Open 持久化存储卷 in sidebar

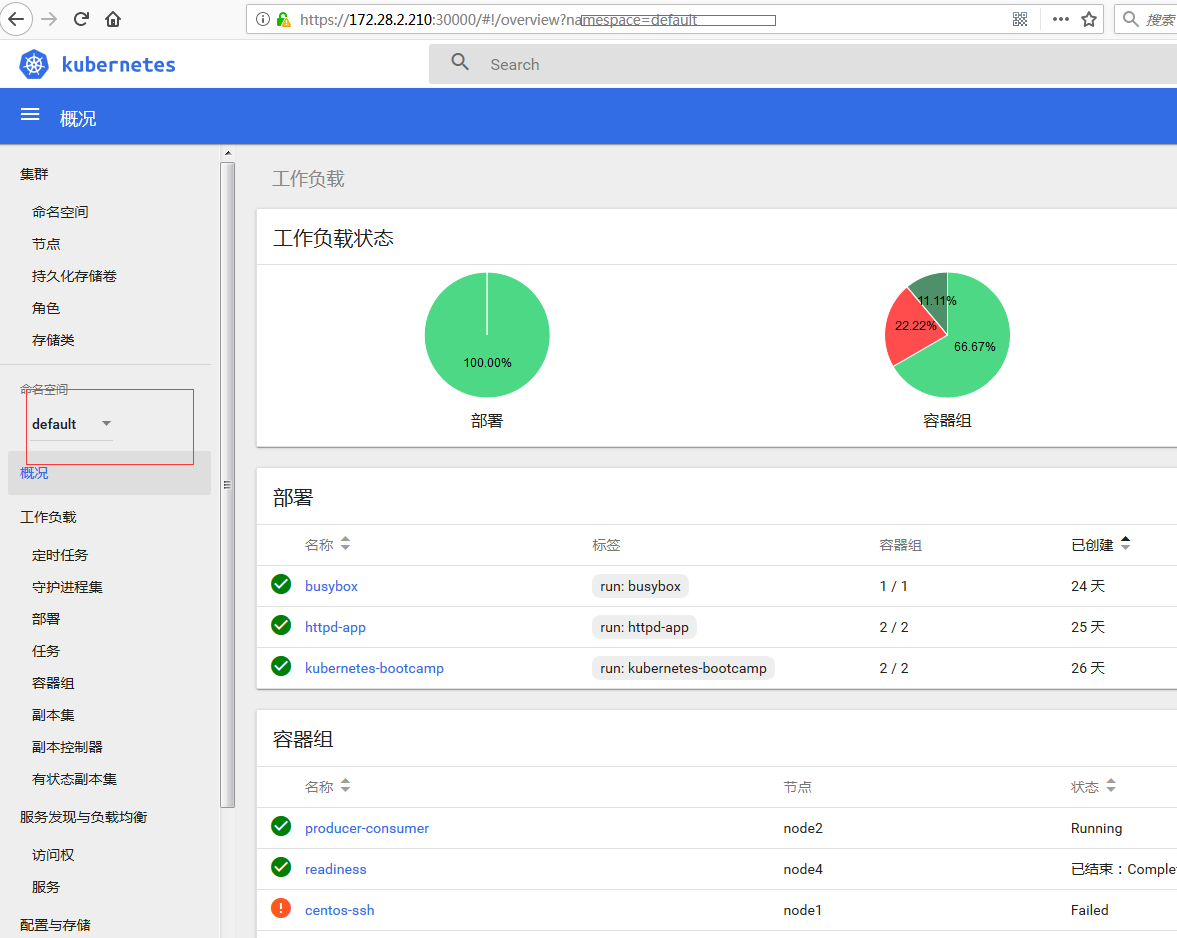pos(74,276)
